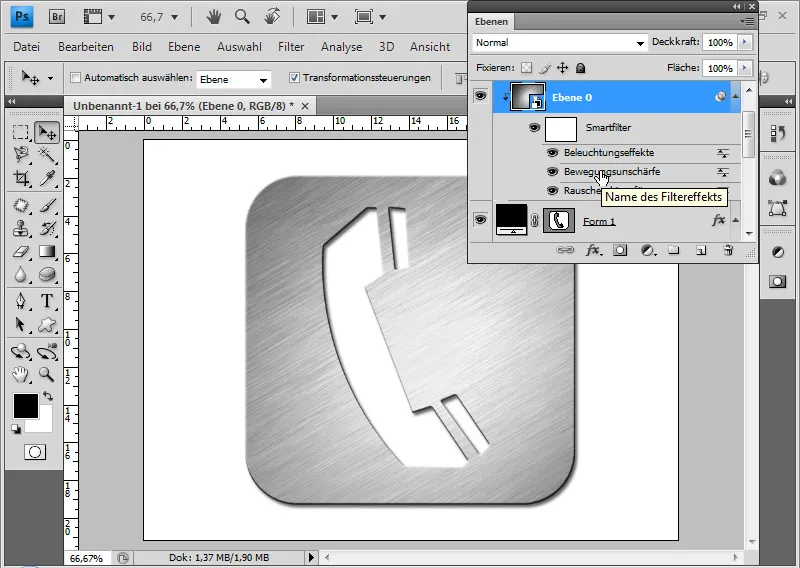This screenshot has height=568, width=800.
Task: Select the Pen tool
Action: (20, 301)
